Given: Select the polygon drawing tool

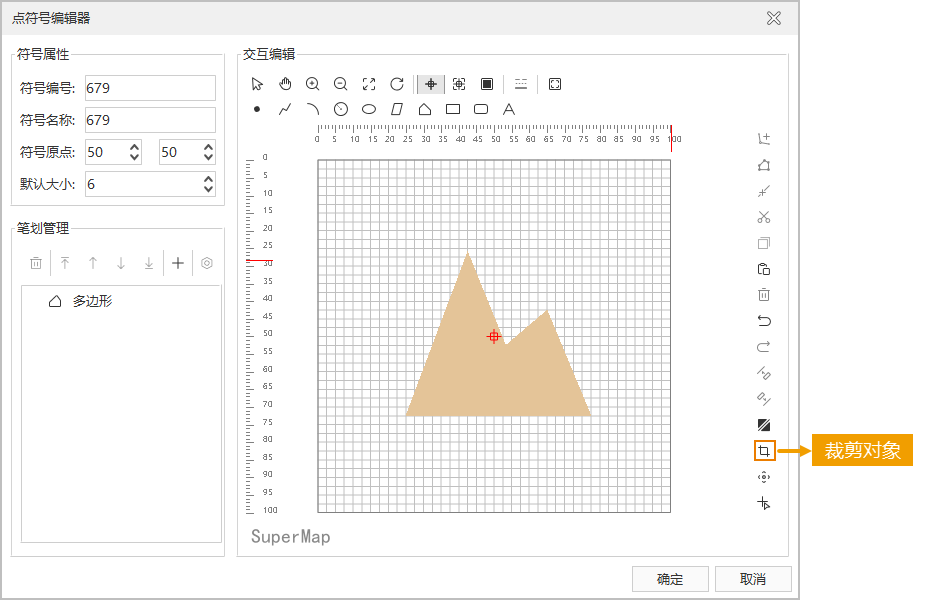Looking at the screenshot, I should 425,109.
